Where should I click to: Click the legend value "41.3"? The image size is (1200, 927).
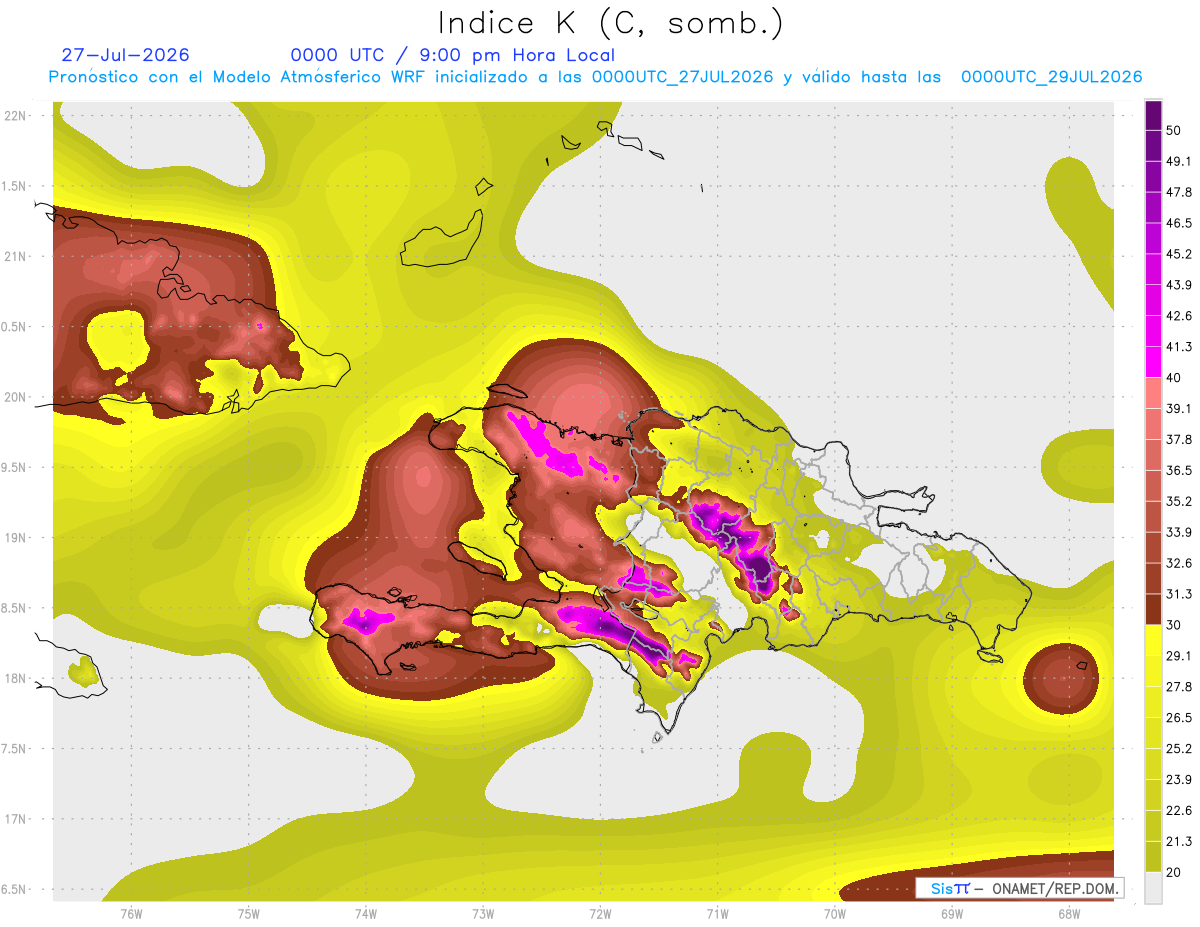point(1178,347)
